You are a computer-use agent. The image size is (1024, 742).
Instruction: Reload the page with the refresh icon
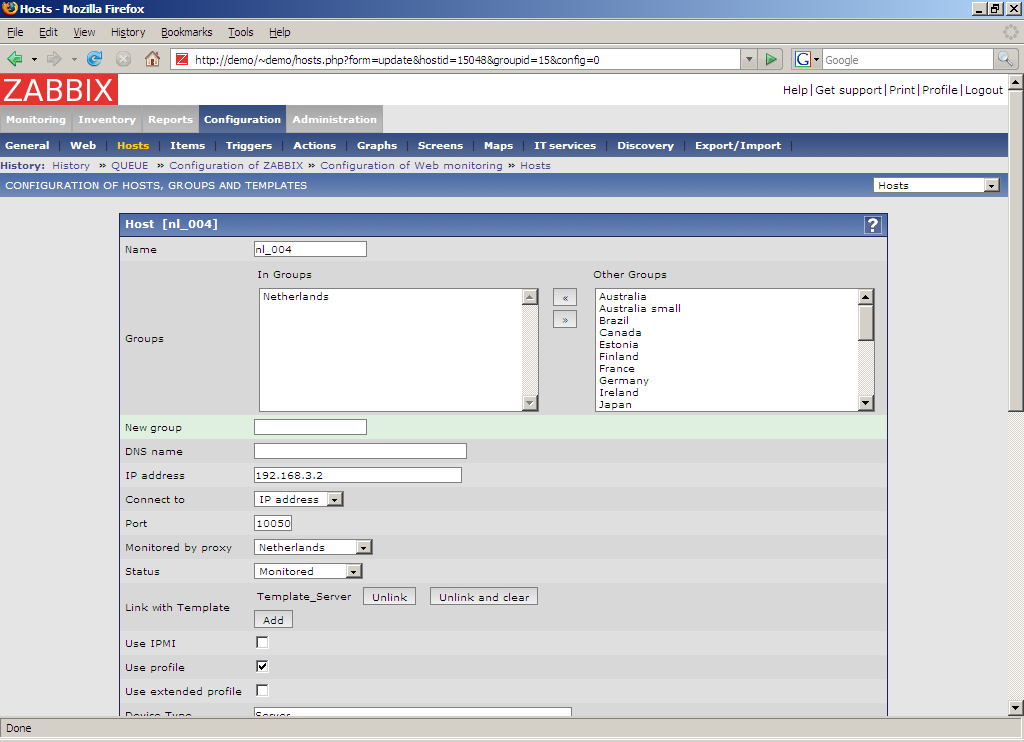point(95,59)
